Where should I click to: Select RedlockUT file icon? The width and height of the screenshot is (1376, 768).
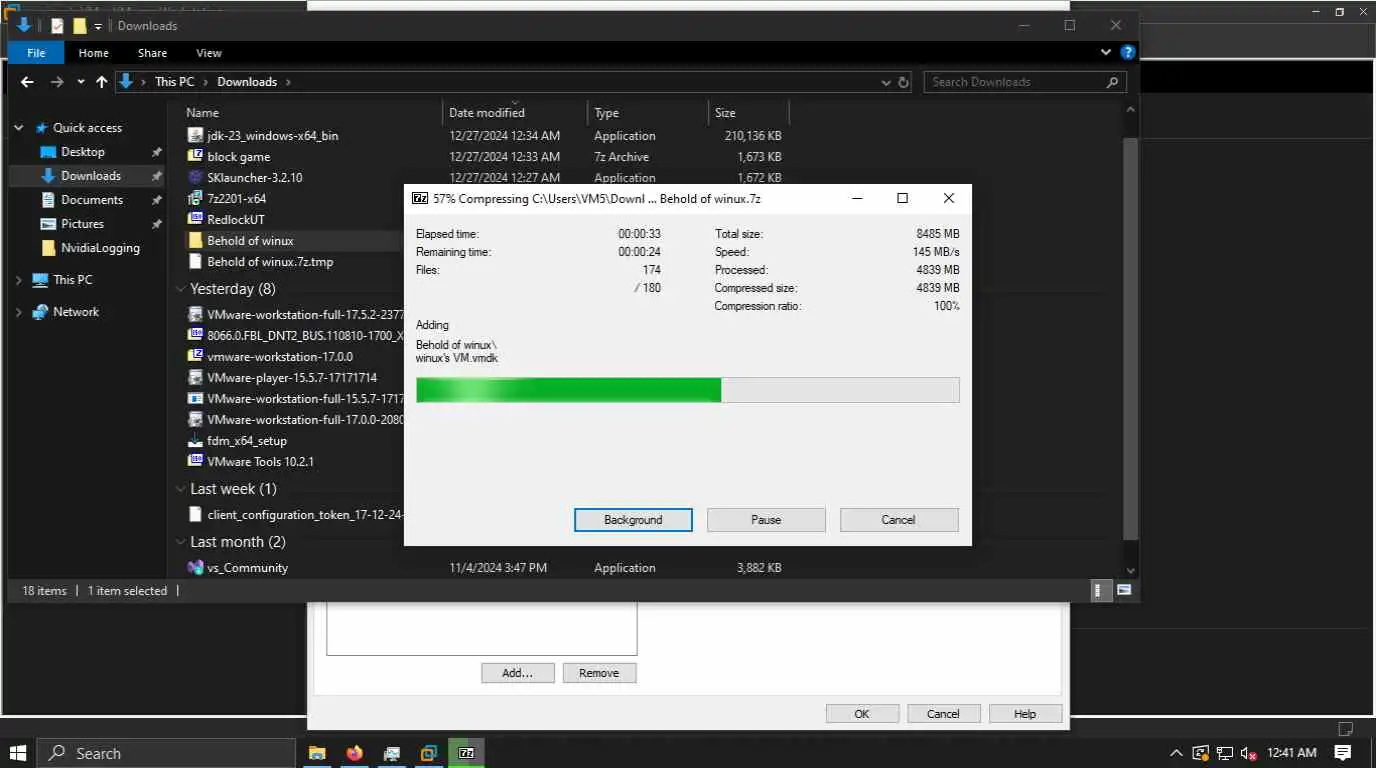click(196, 219)
